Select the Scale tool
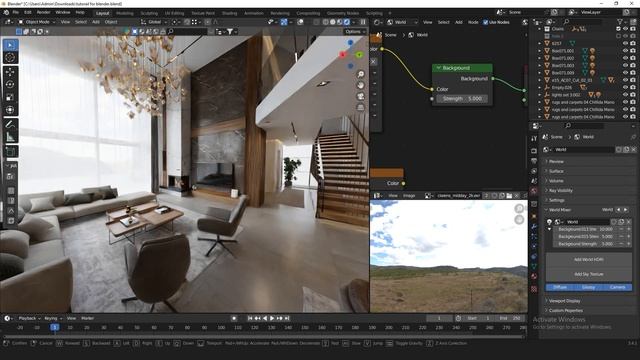This screenshot has height=360, width=640. coord(10,97)
